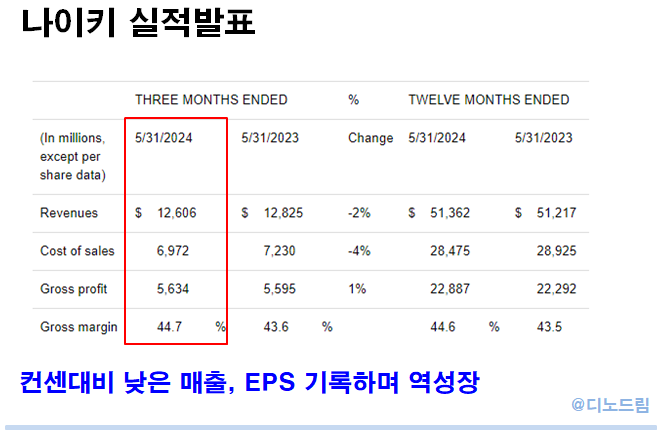Click the title 나이키 실적발표

[138, 22]
